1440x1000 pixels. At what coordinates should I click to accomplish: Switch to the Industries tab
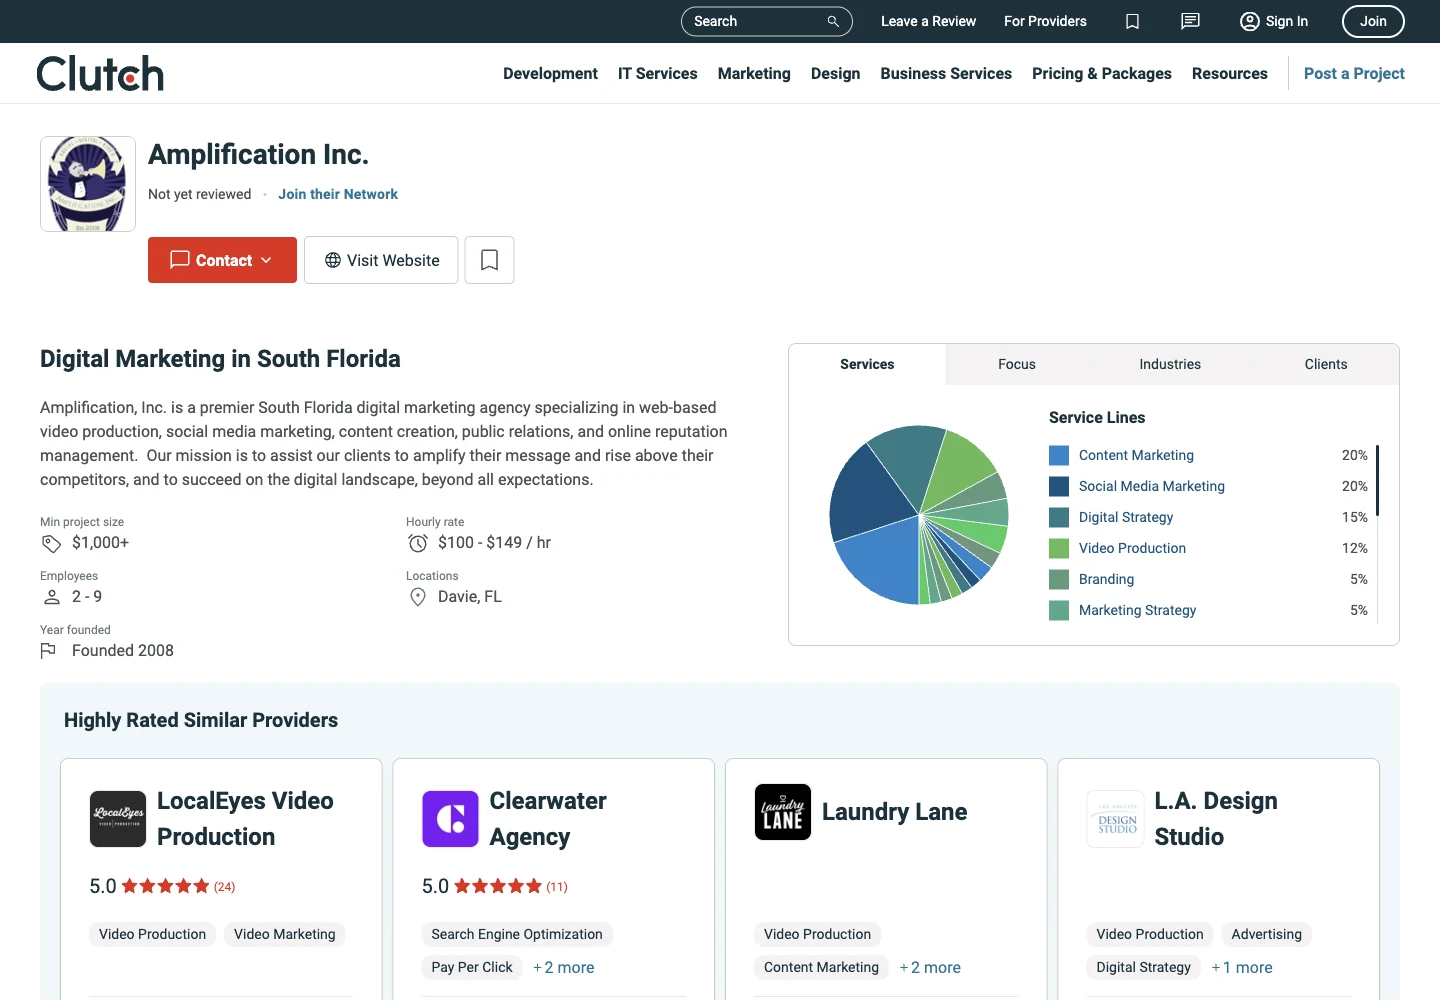(1170, 364)
